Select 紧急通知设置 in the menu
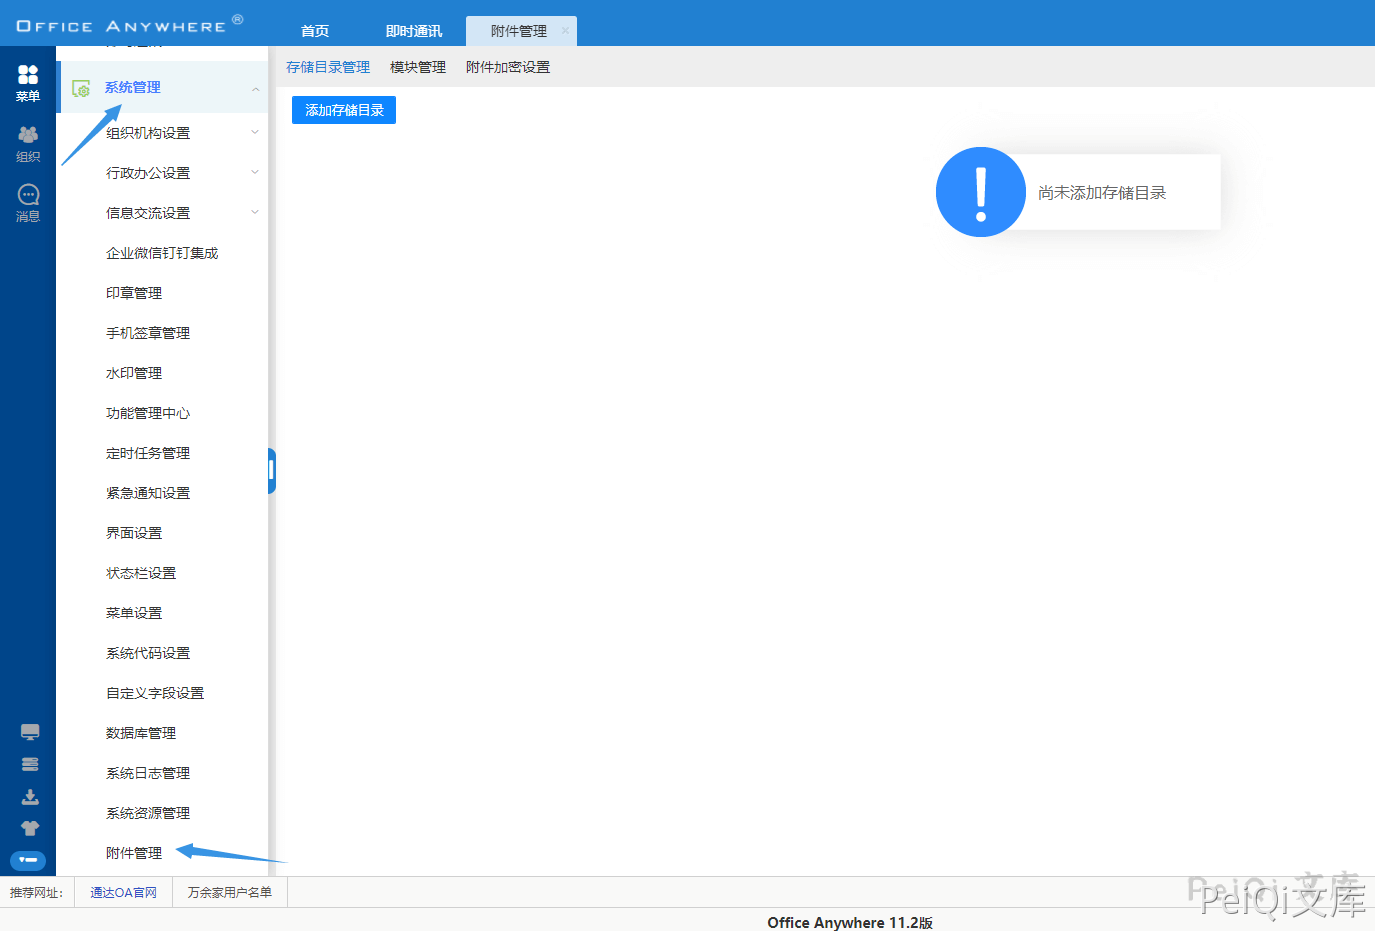The width and height of the screenshot is (1375, 931). coord(148,493)
